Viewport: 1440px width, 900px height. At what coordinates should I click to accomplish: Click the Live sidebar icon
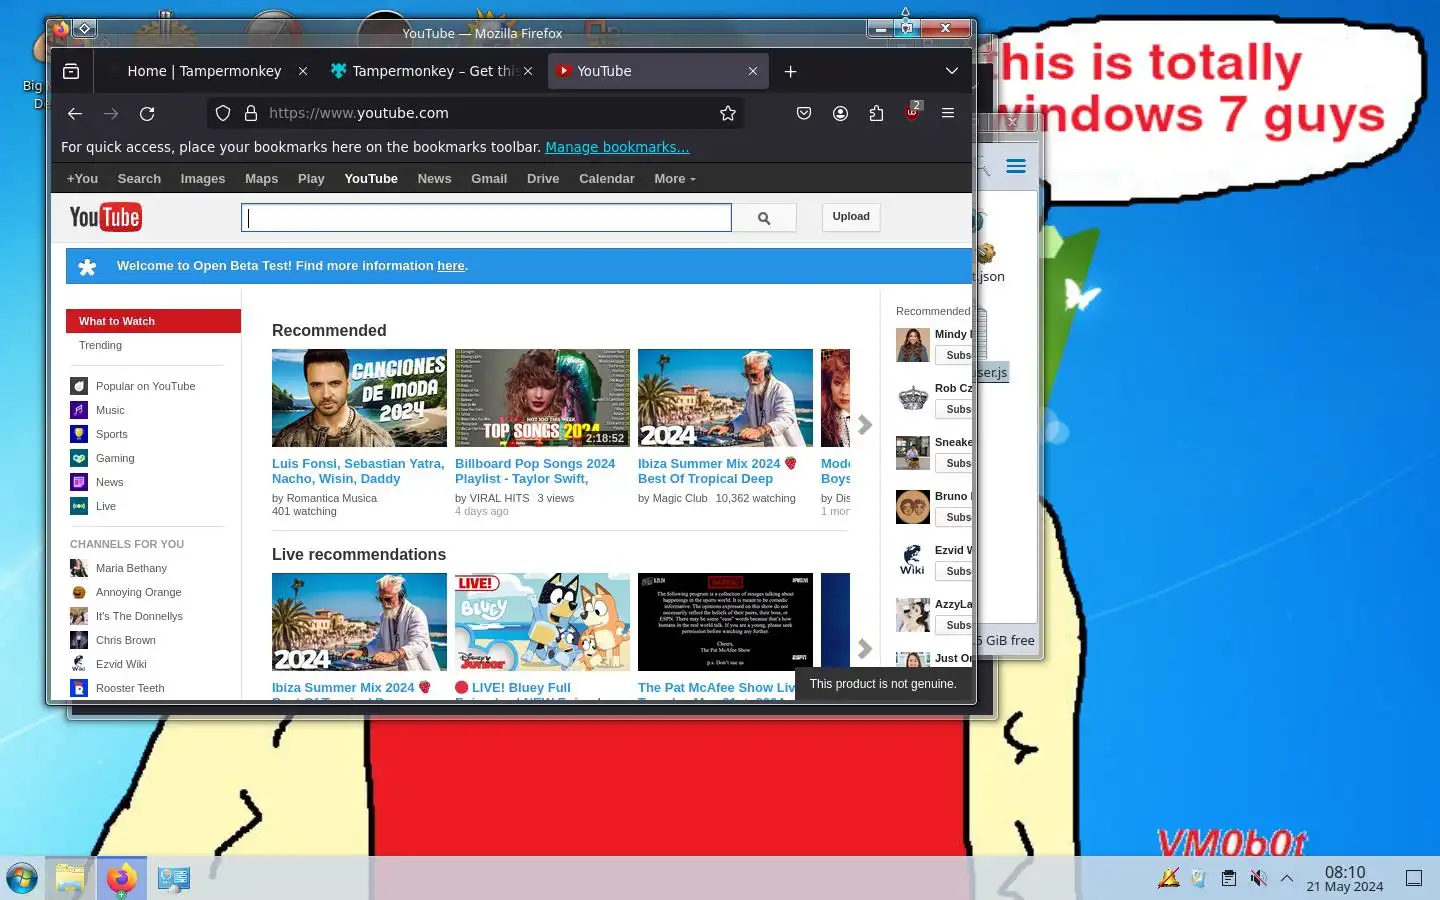click(79, 506)
